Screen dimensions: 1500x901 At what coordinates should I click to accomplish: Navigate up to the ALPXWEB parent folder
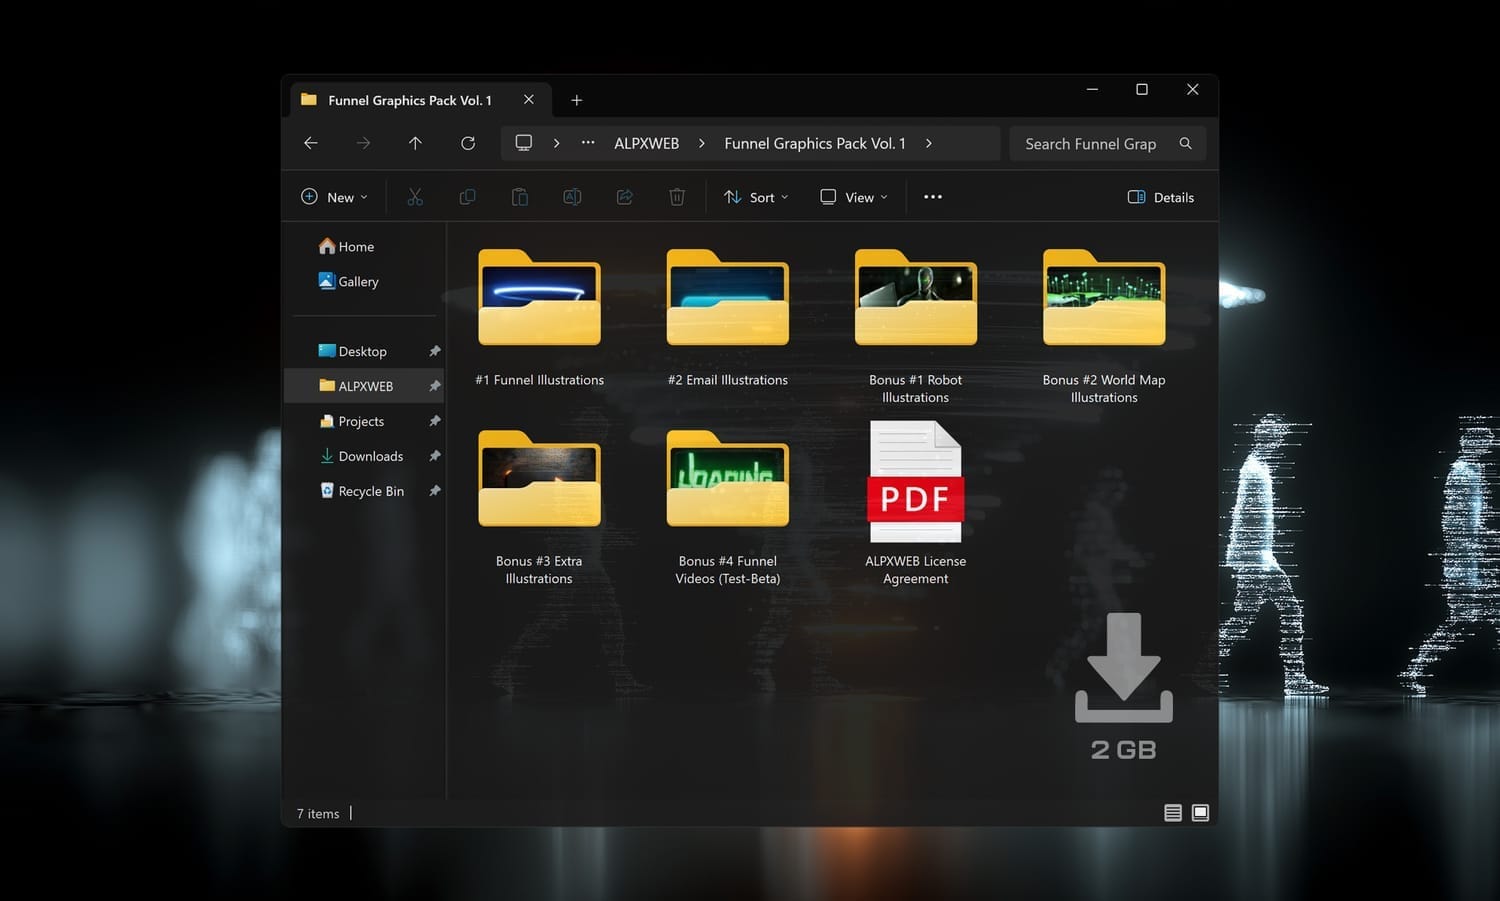coord(415,143)
